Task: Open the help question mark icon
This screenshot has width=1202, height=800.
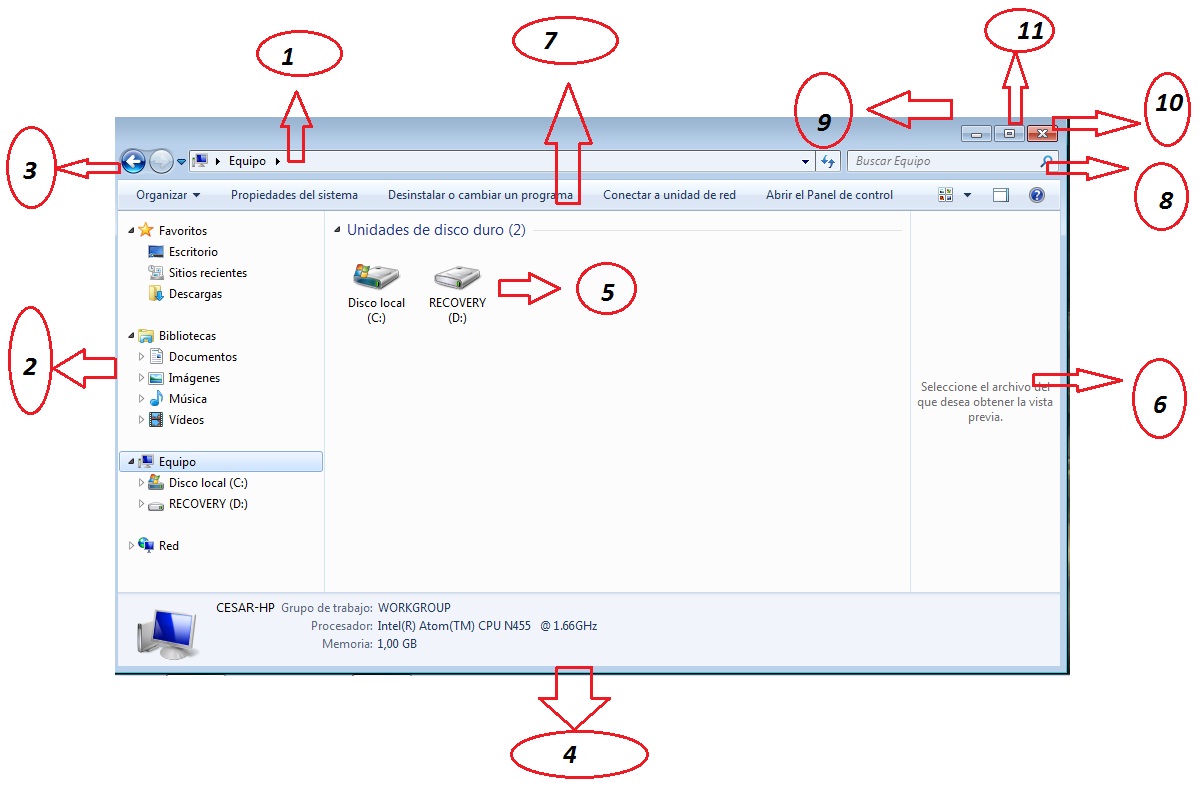Action: click(x=1036, y=195)
